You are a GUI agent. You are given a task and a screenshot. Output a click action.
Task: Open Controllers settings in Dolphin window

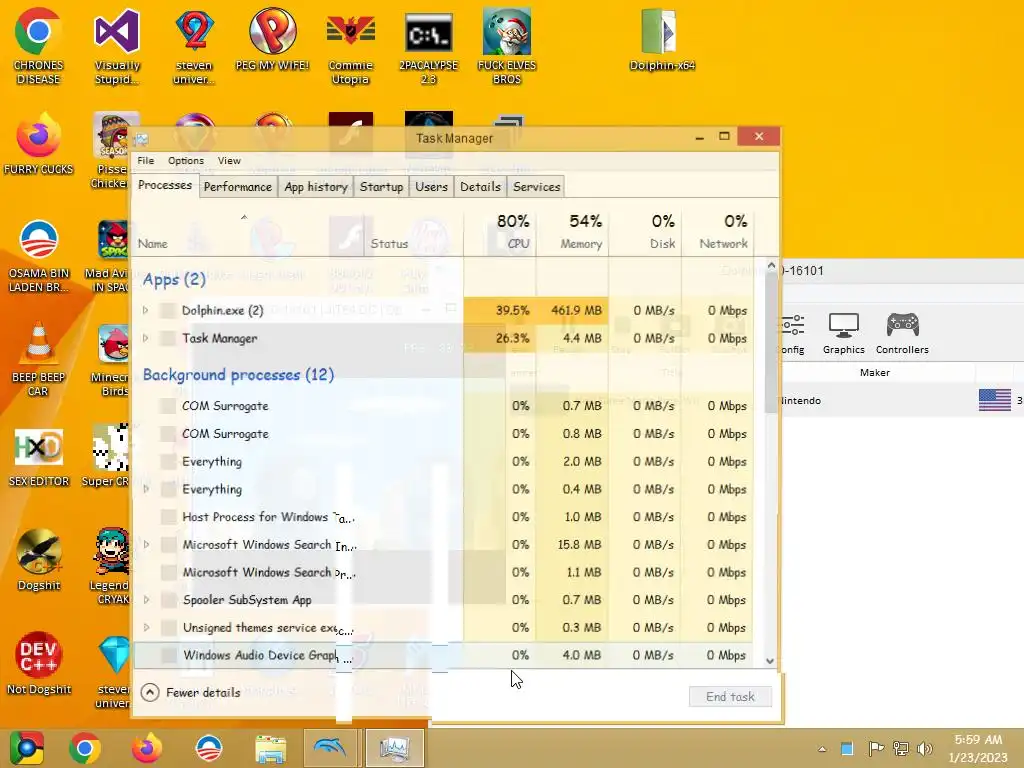(902, 333)
